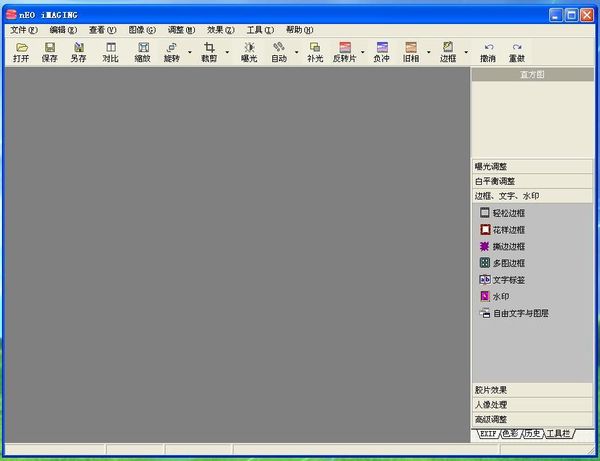Choose 水印 (Watermark) in the side panel
The height and width of the screenshot is (461, 600).
pos(501,297)
